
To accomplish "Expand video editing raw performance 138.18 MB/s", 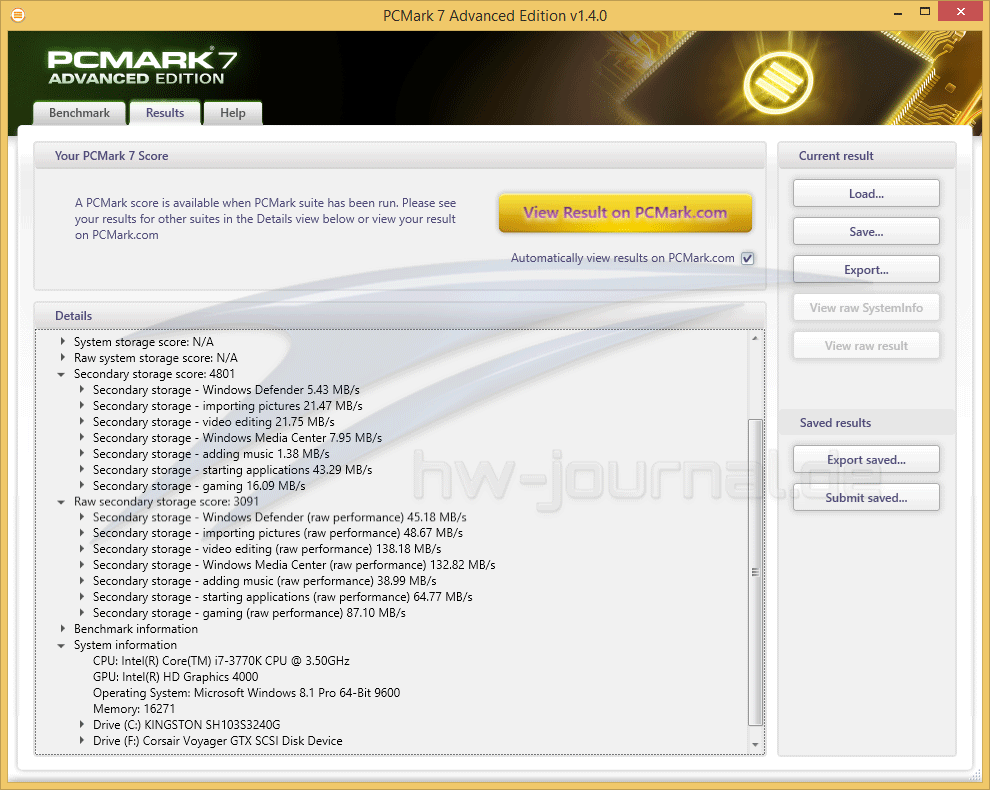I will click(81, 549).
